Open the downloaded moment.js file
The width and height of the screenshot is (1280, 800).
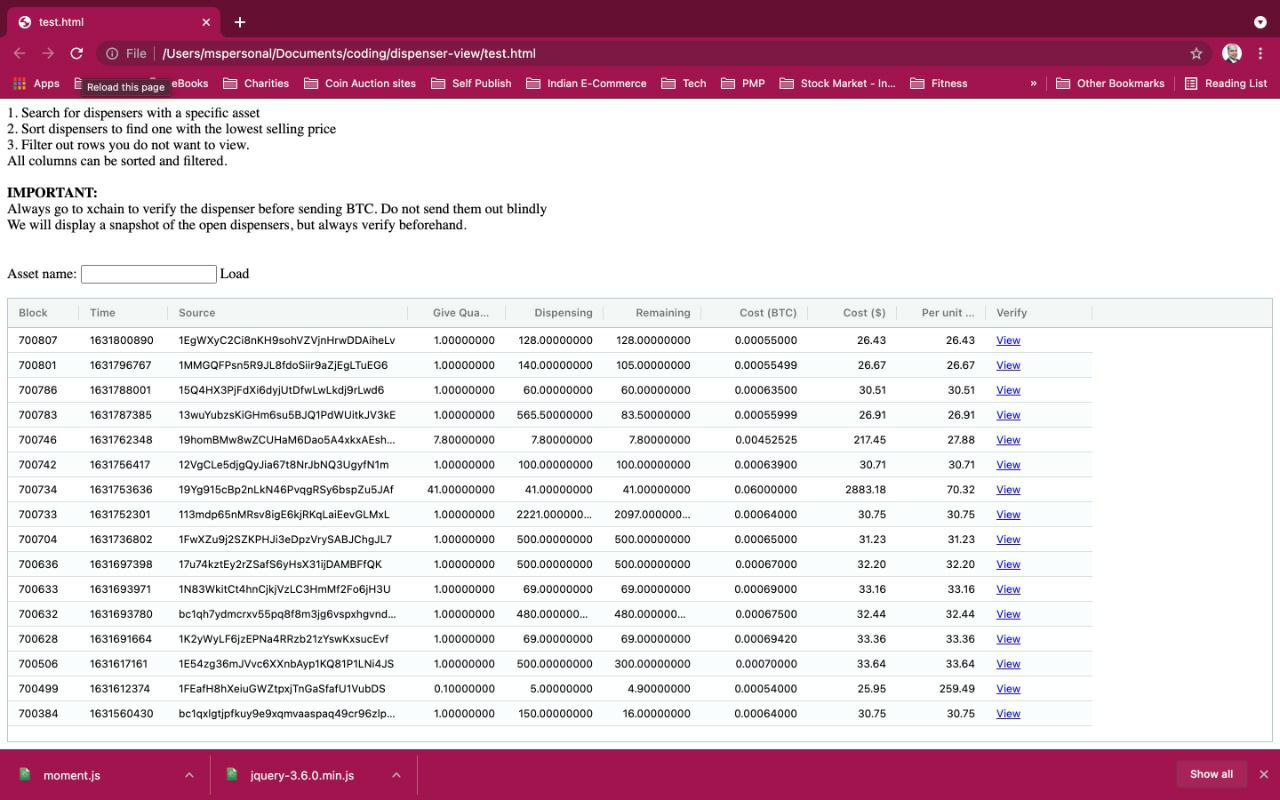pos(71,775)
